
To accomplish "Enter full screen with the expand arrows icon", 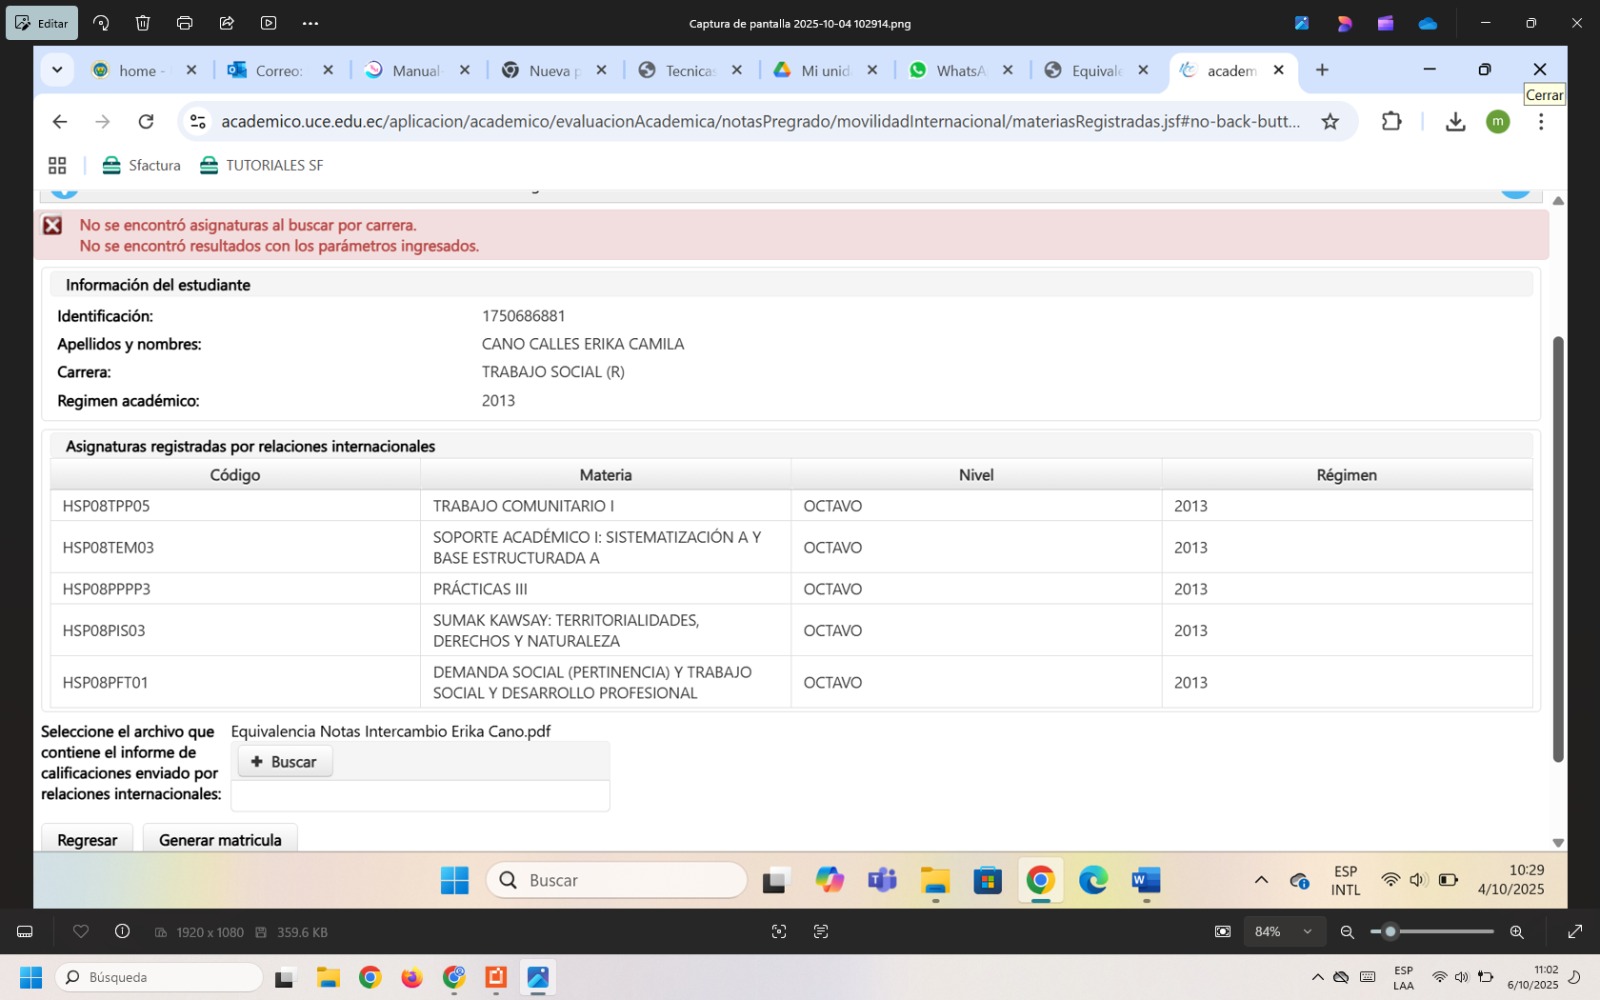I will [1574, 931].
